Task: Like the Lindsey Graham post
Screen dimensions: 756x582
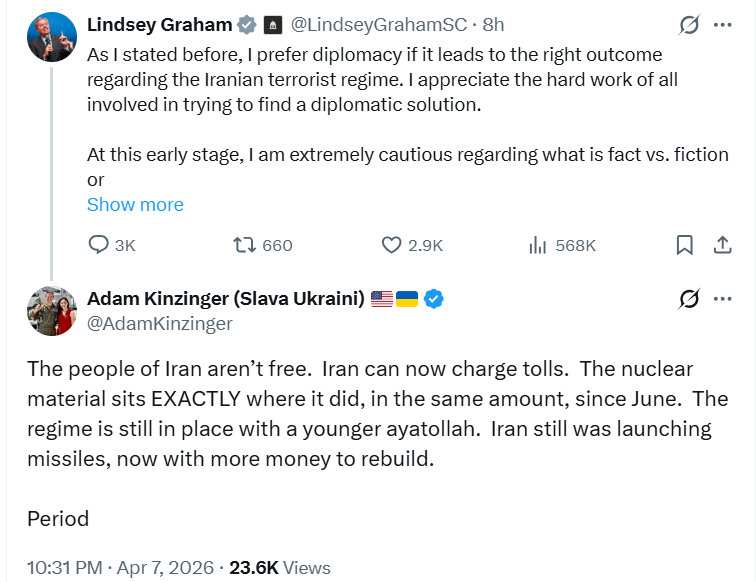Action: [393, 245]
